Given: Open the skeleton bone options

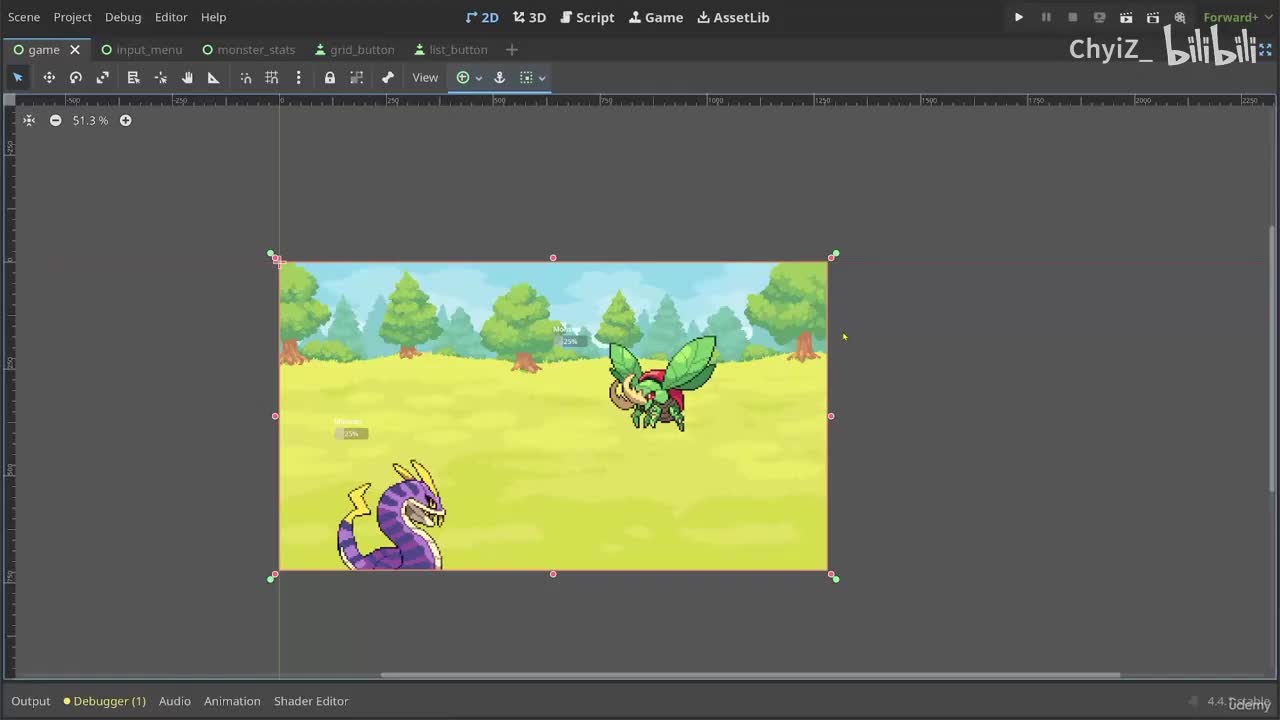Looking at the screenshot, I should (x=388, y=78).
